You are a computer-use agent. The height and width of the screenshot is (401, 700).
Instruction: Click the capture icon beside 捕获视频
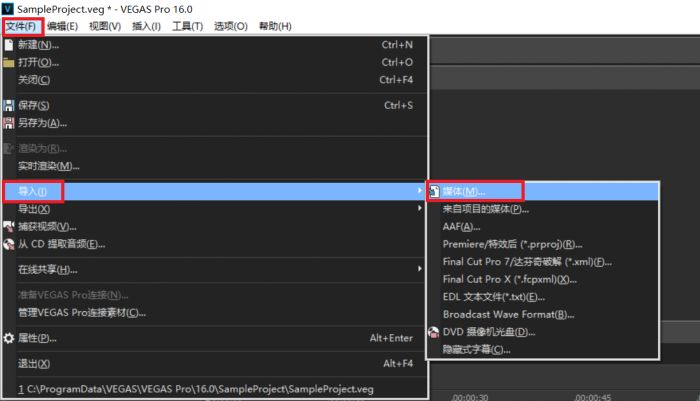click(8, 226)
